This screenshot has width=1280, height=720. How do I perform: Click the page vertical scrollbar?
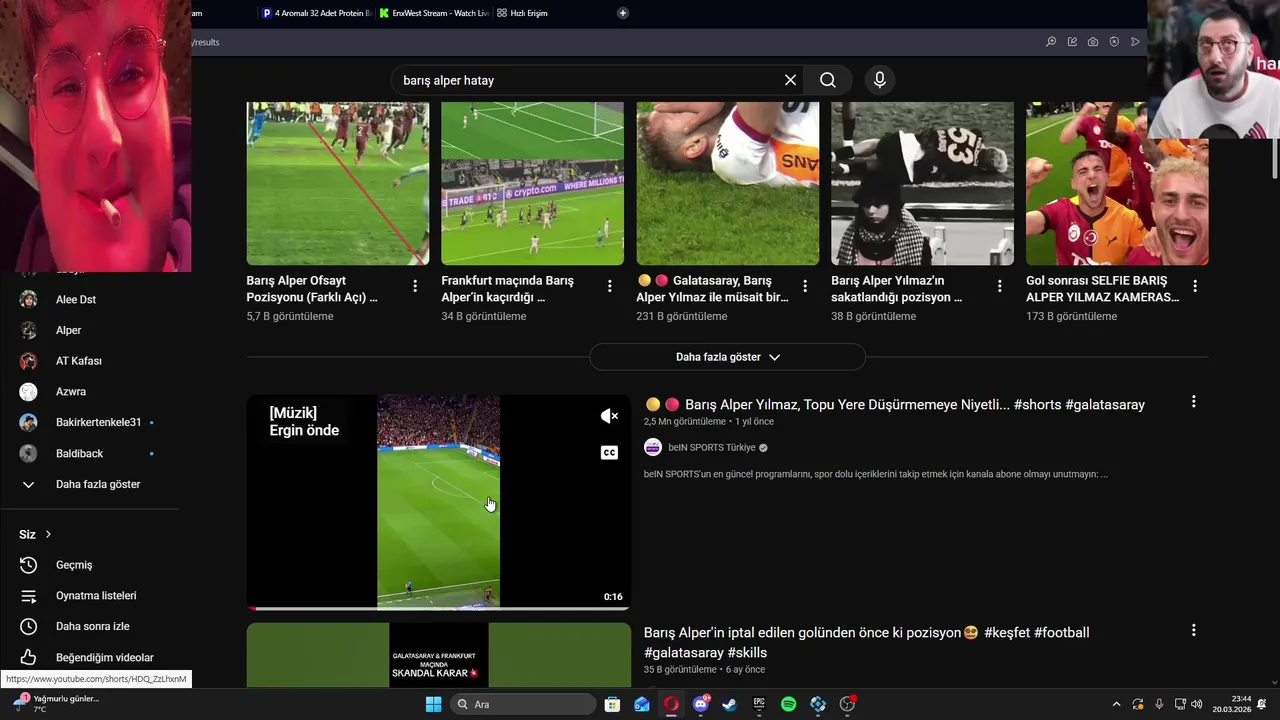coord(1274,159)
